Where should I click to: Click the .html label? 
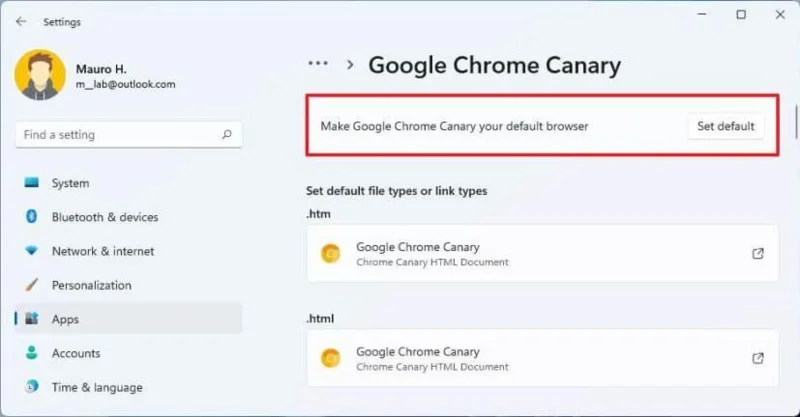(320, 318)
